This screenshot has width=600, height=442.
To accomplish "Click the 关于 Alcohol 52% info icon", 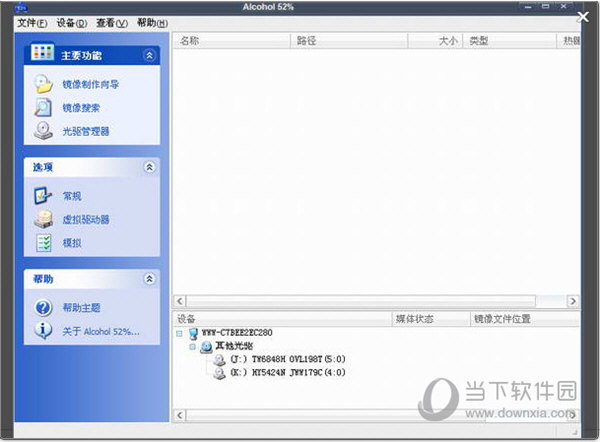I will (x=43, y=331).
